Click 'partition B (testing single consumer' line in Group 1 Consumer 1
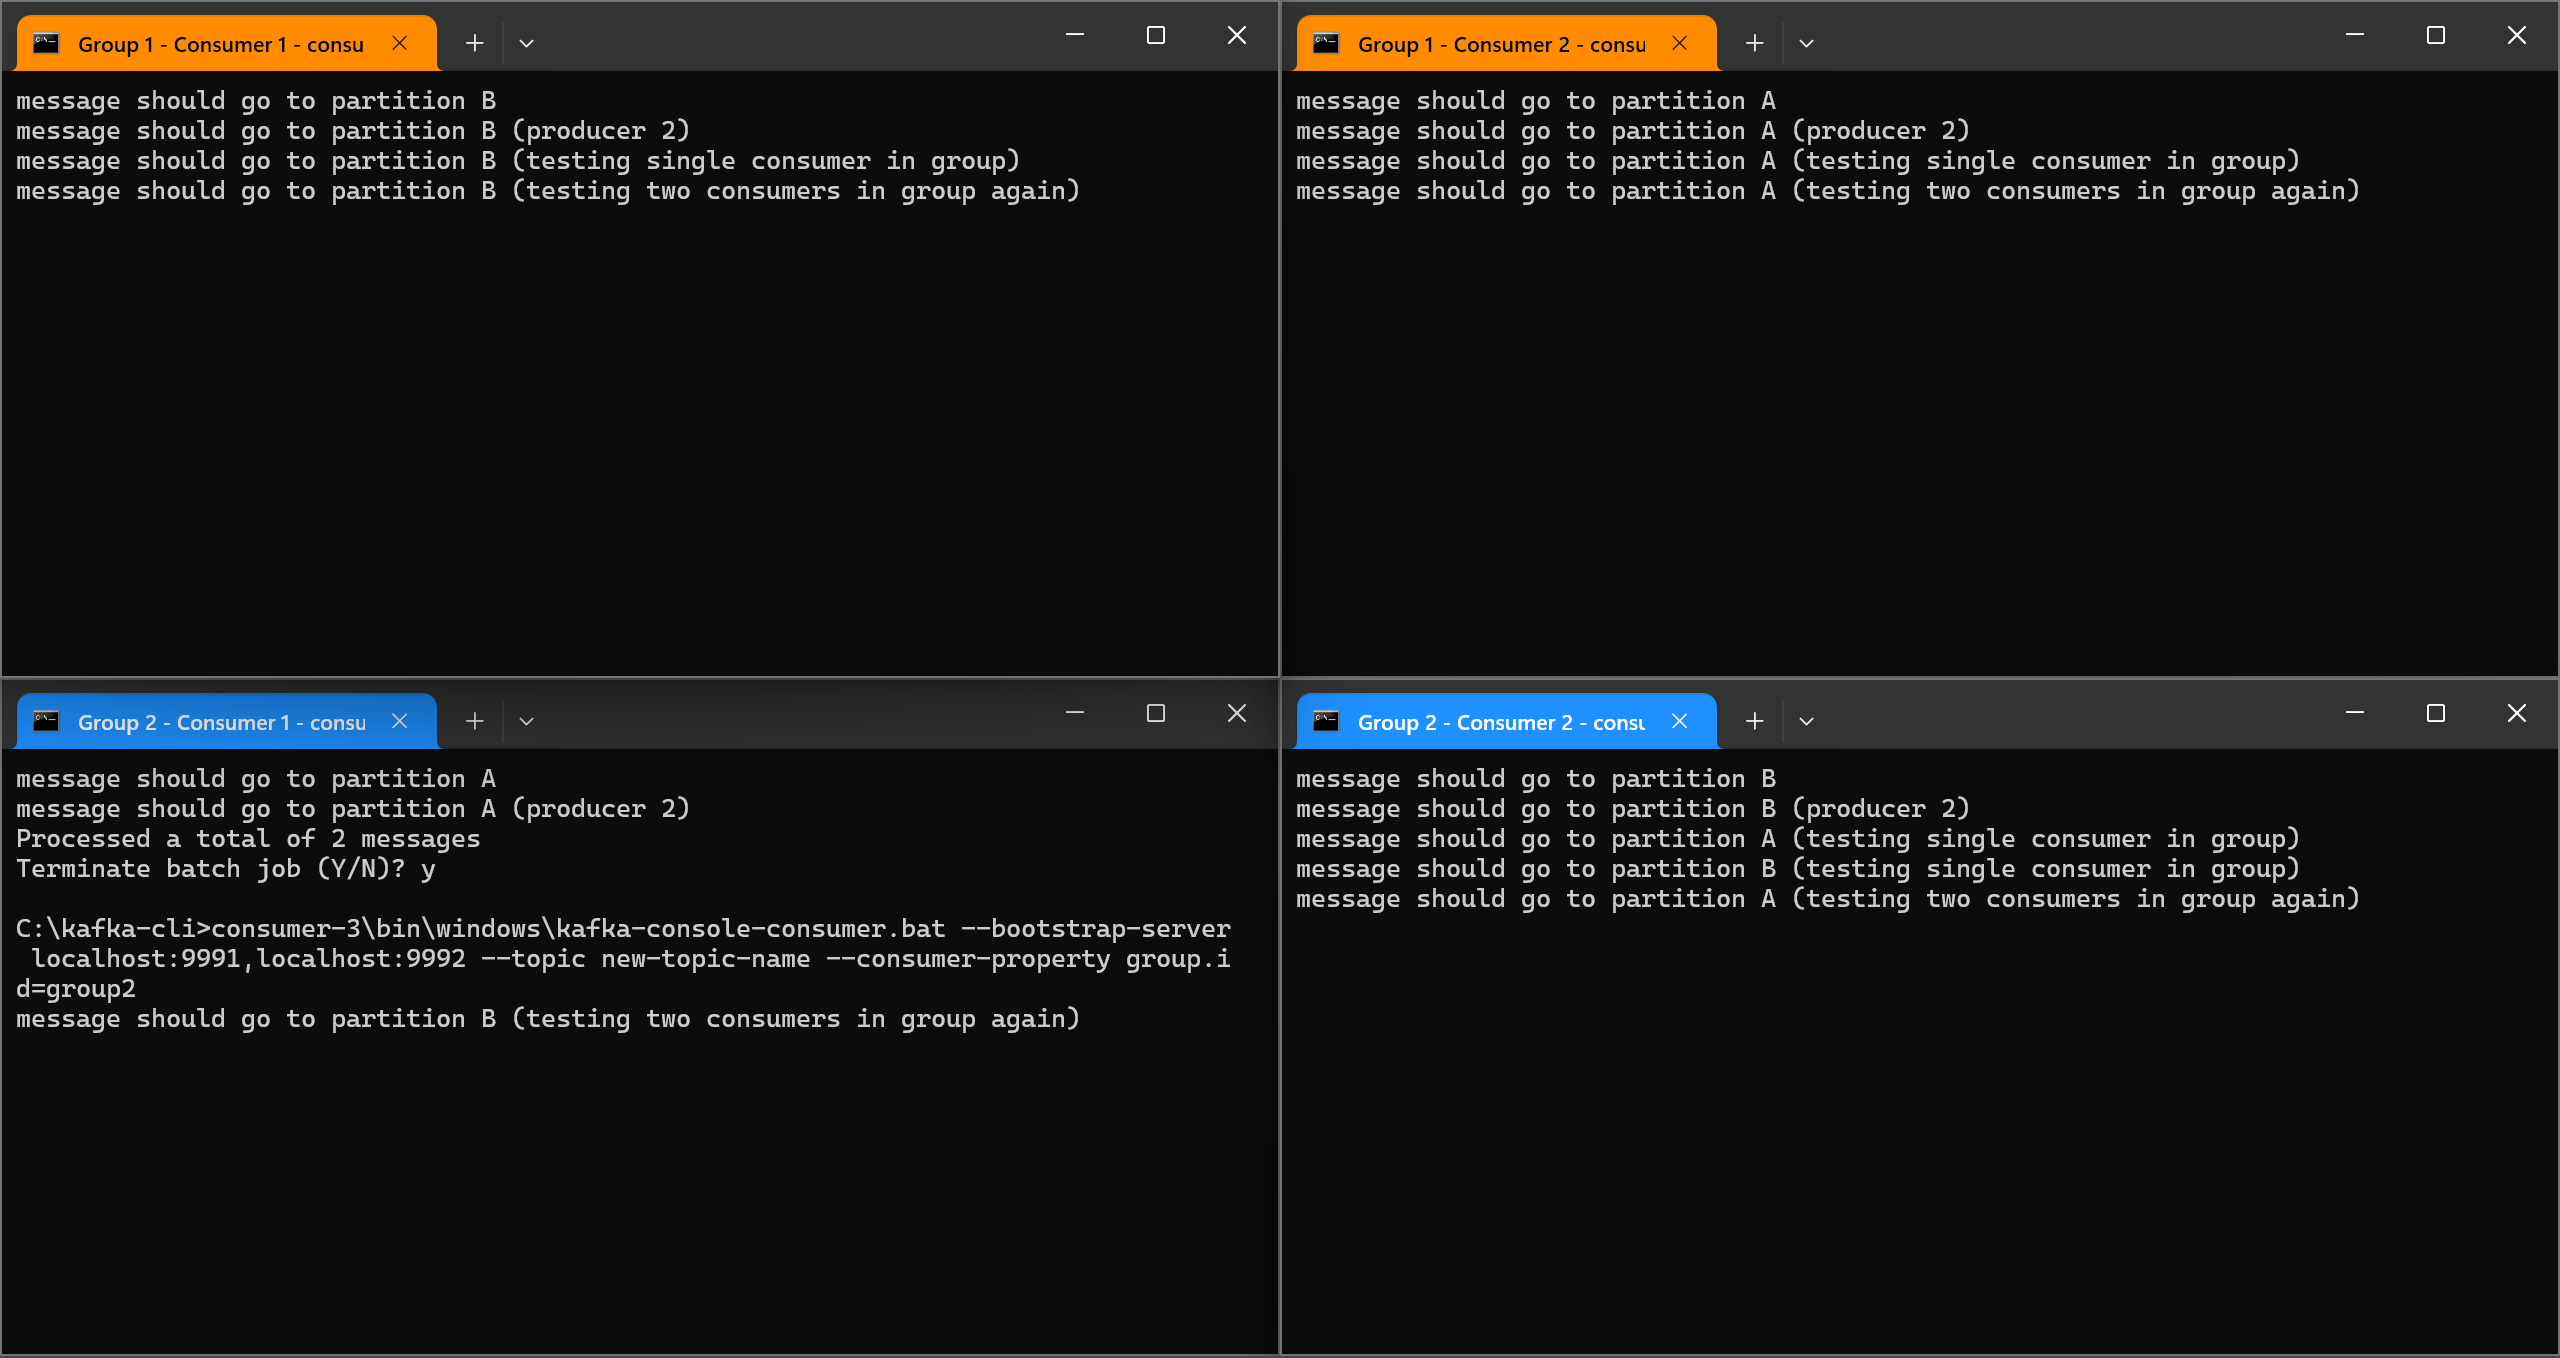This screenshot has width=2560, height=1358. [518, 161]
